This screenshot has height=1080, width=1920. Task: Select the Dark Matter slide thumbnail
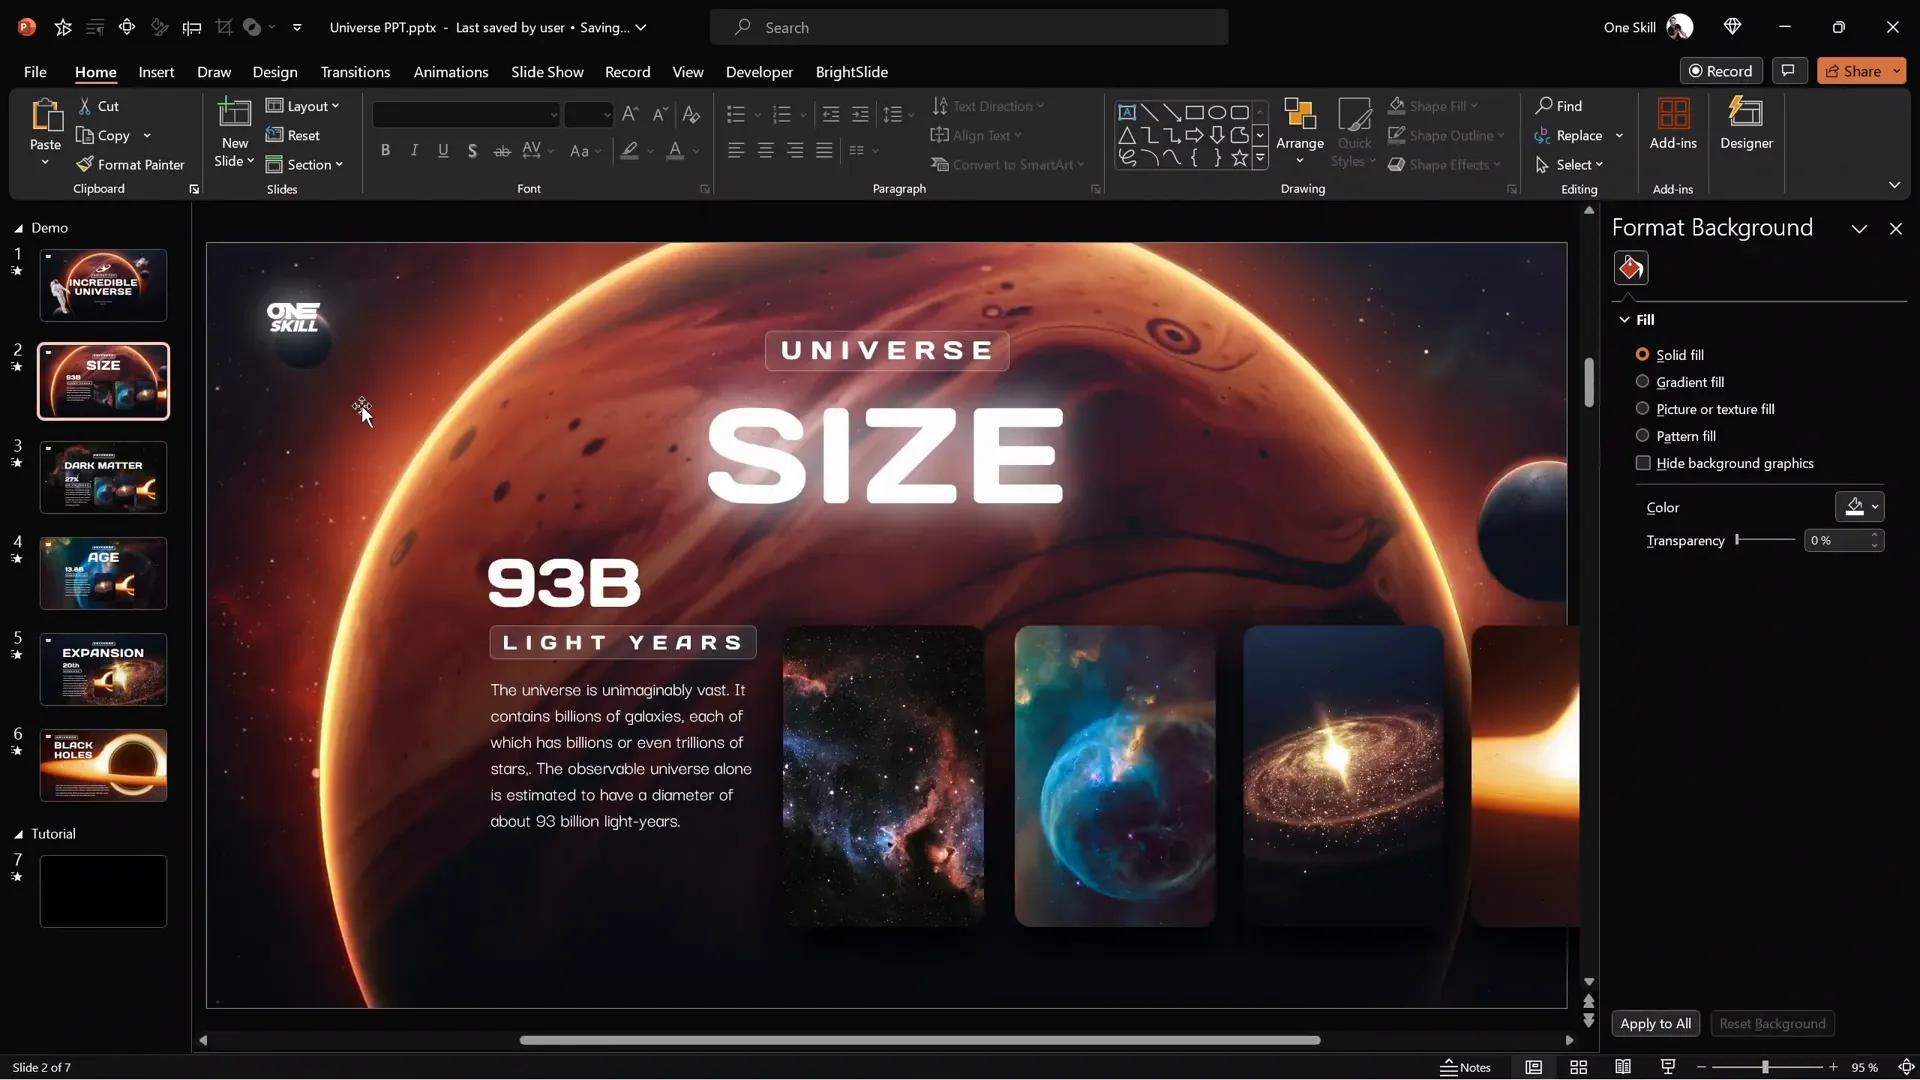103,477
